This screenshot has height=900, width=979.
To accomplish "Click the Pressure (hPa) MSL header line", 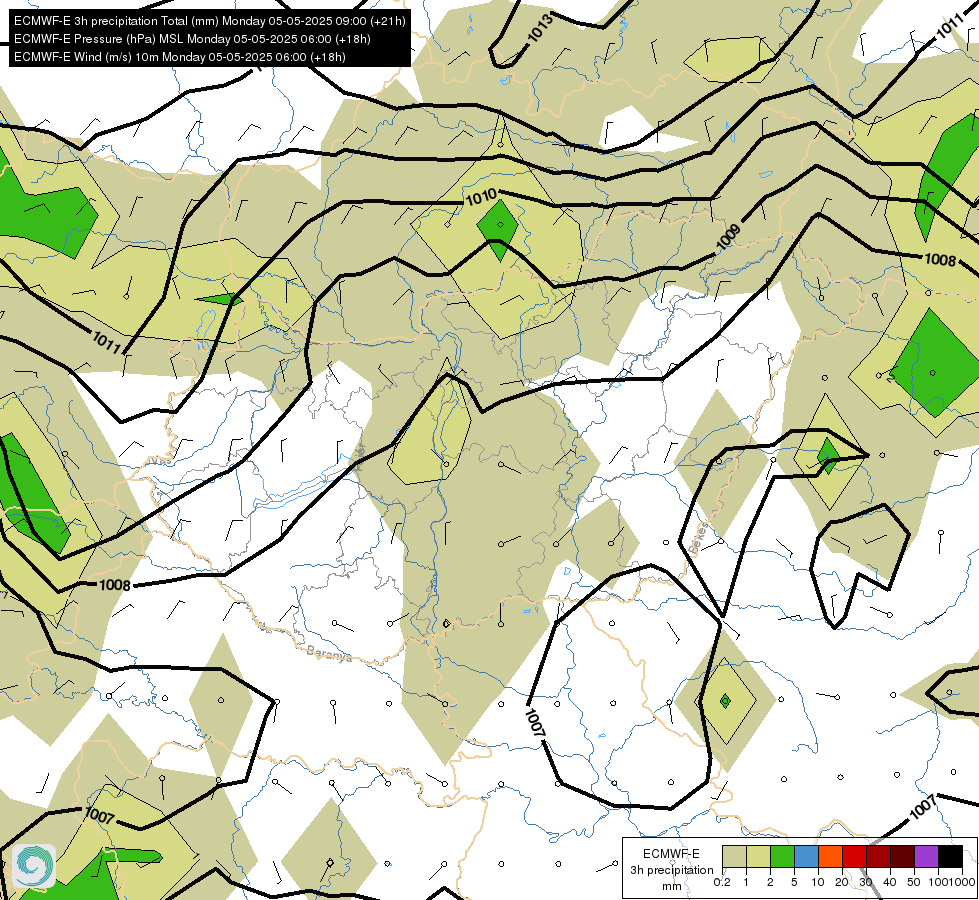I will (x=192, y=39).
